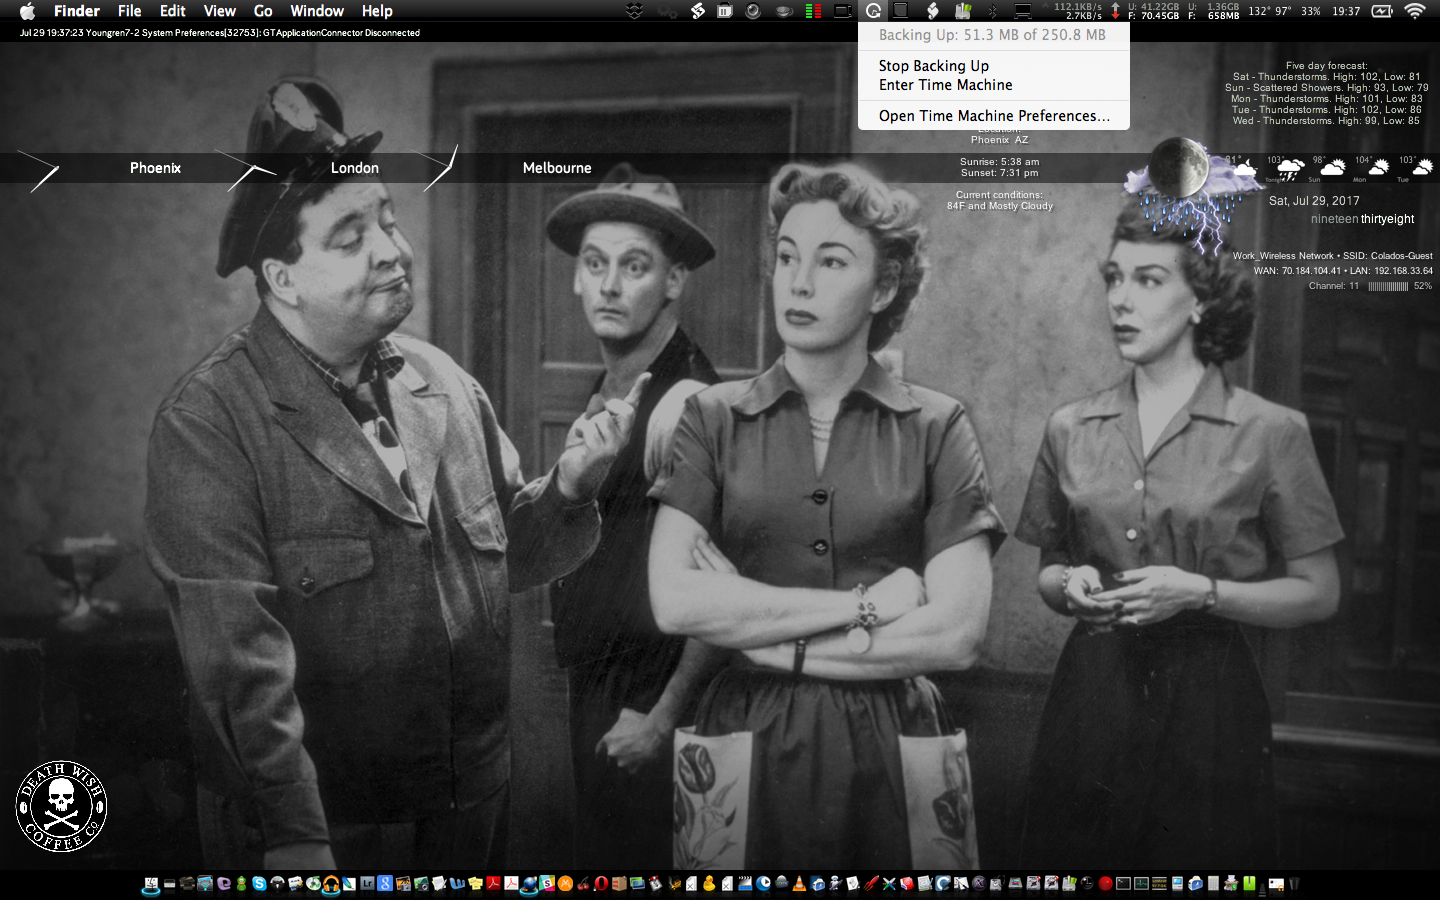Screen dimensions: 1440x900
Task: Click the 19:37 menu bar clock
Action: 1346,11
